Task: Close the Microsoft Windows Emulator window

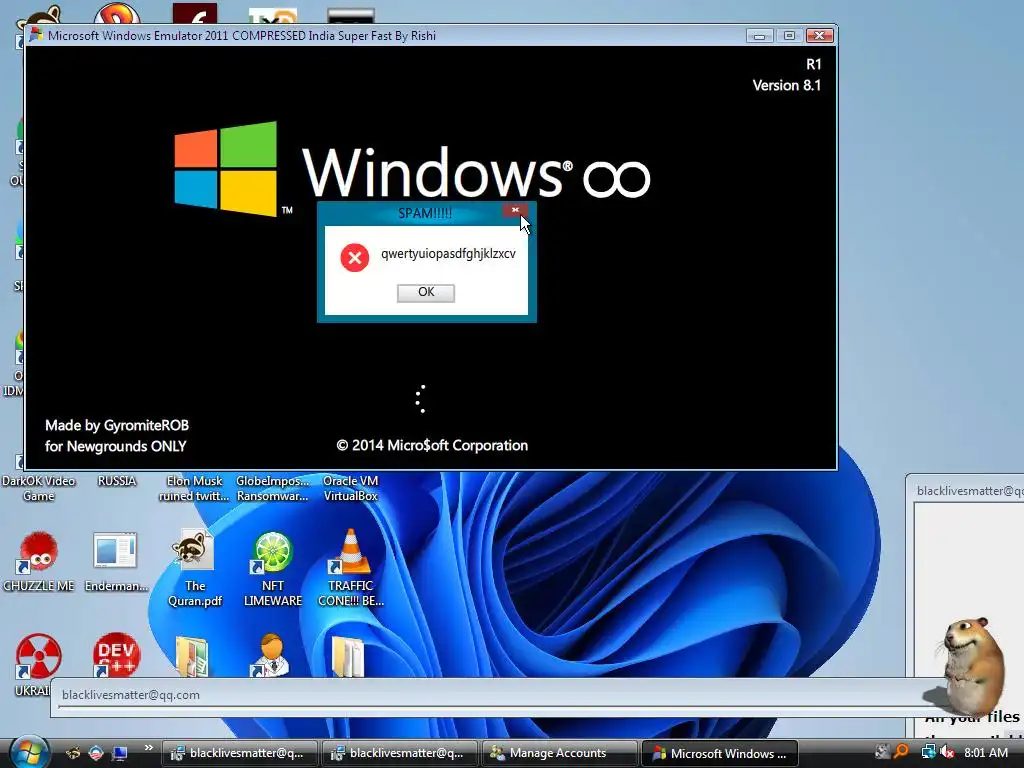Action: (820, 36)
